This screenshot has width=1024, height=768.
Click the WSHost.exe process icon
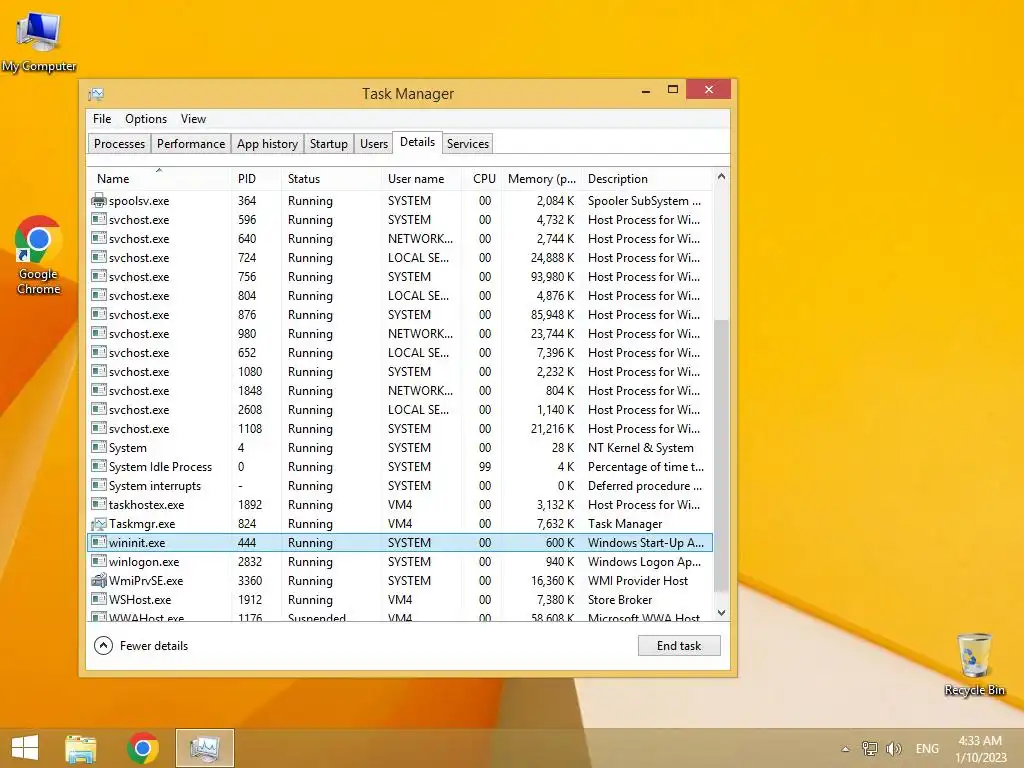(99, 600)
